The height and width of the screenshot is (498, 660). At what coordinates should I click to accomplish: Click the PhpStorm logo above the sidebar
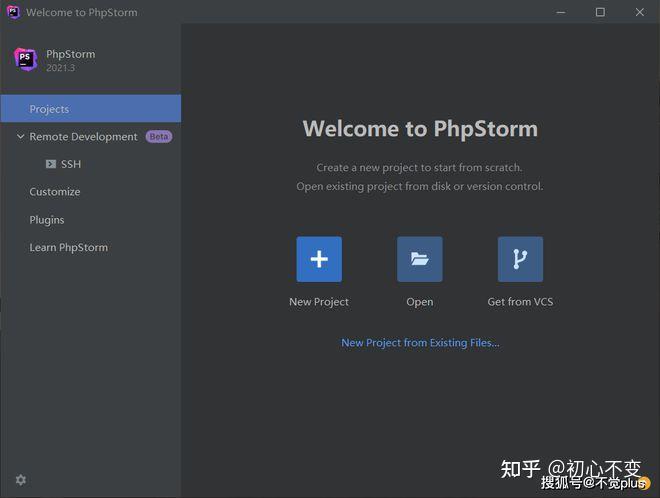(26, 59)
